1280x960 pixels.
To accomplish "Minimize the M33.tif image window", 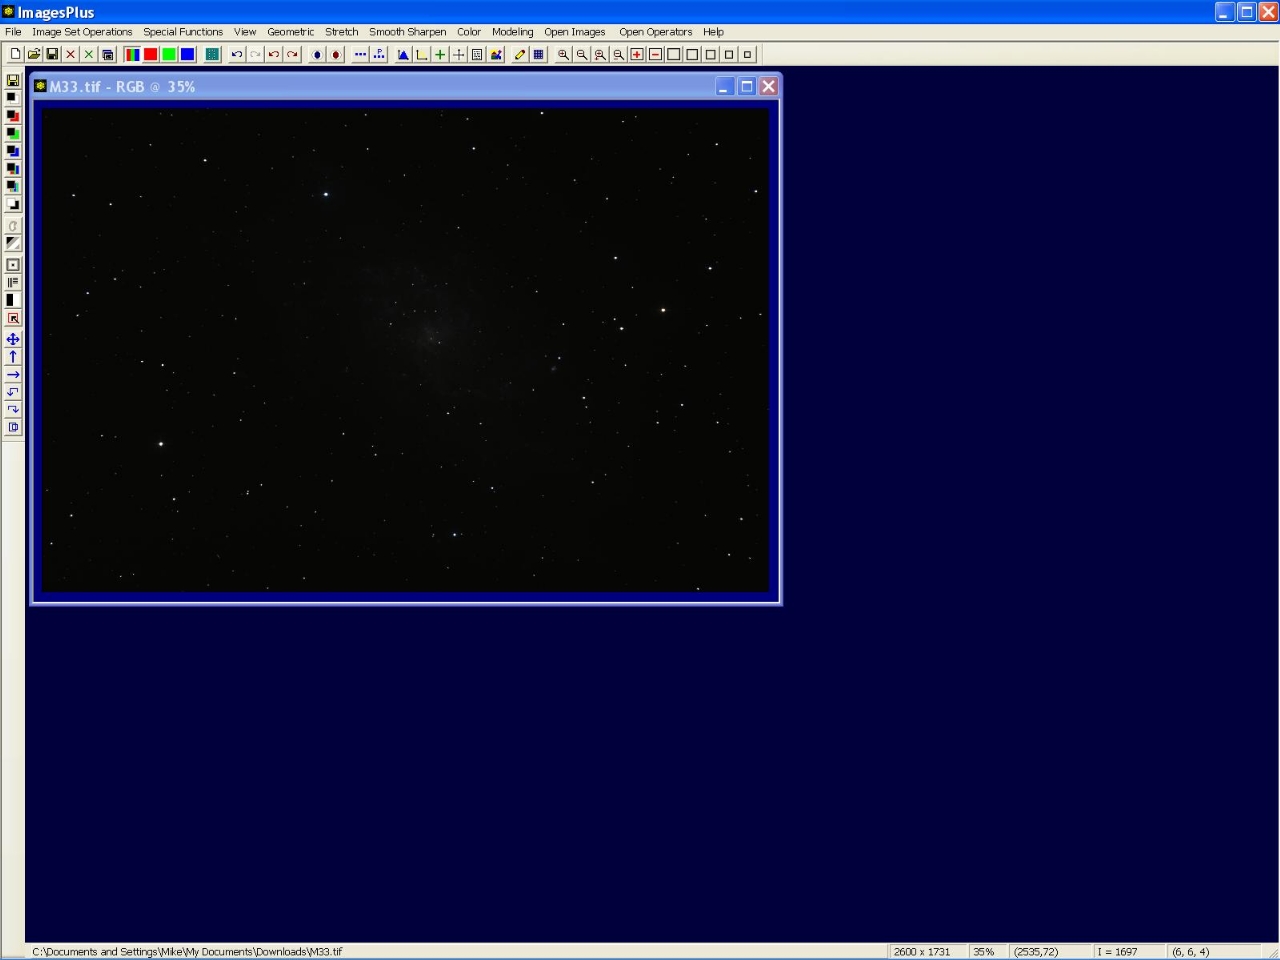I will coord(724,86).
